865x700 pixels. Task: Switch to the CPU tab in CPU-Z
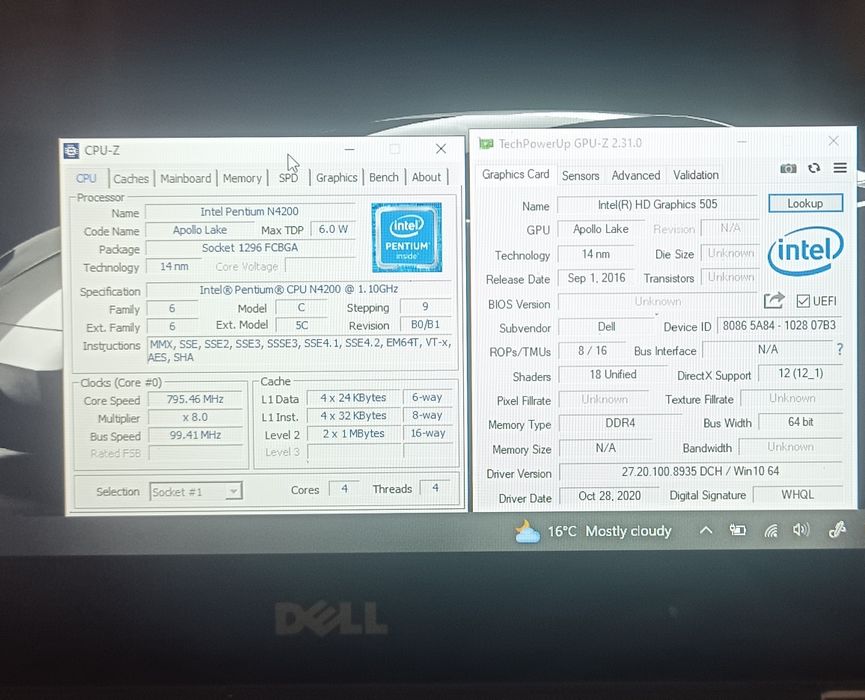pos(86,179)
